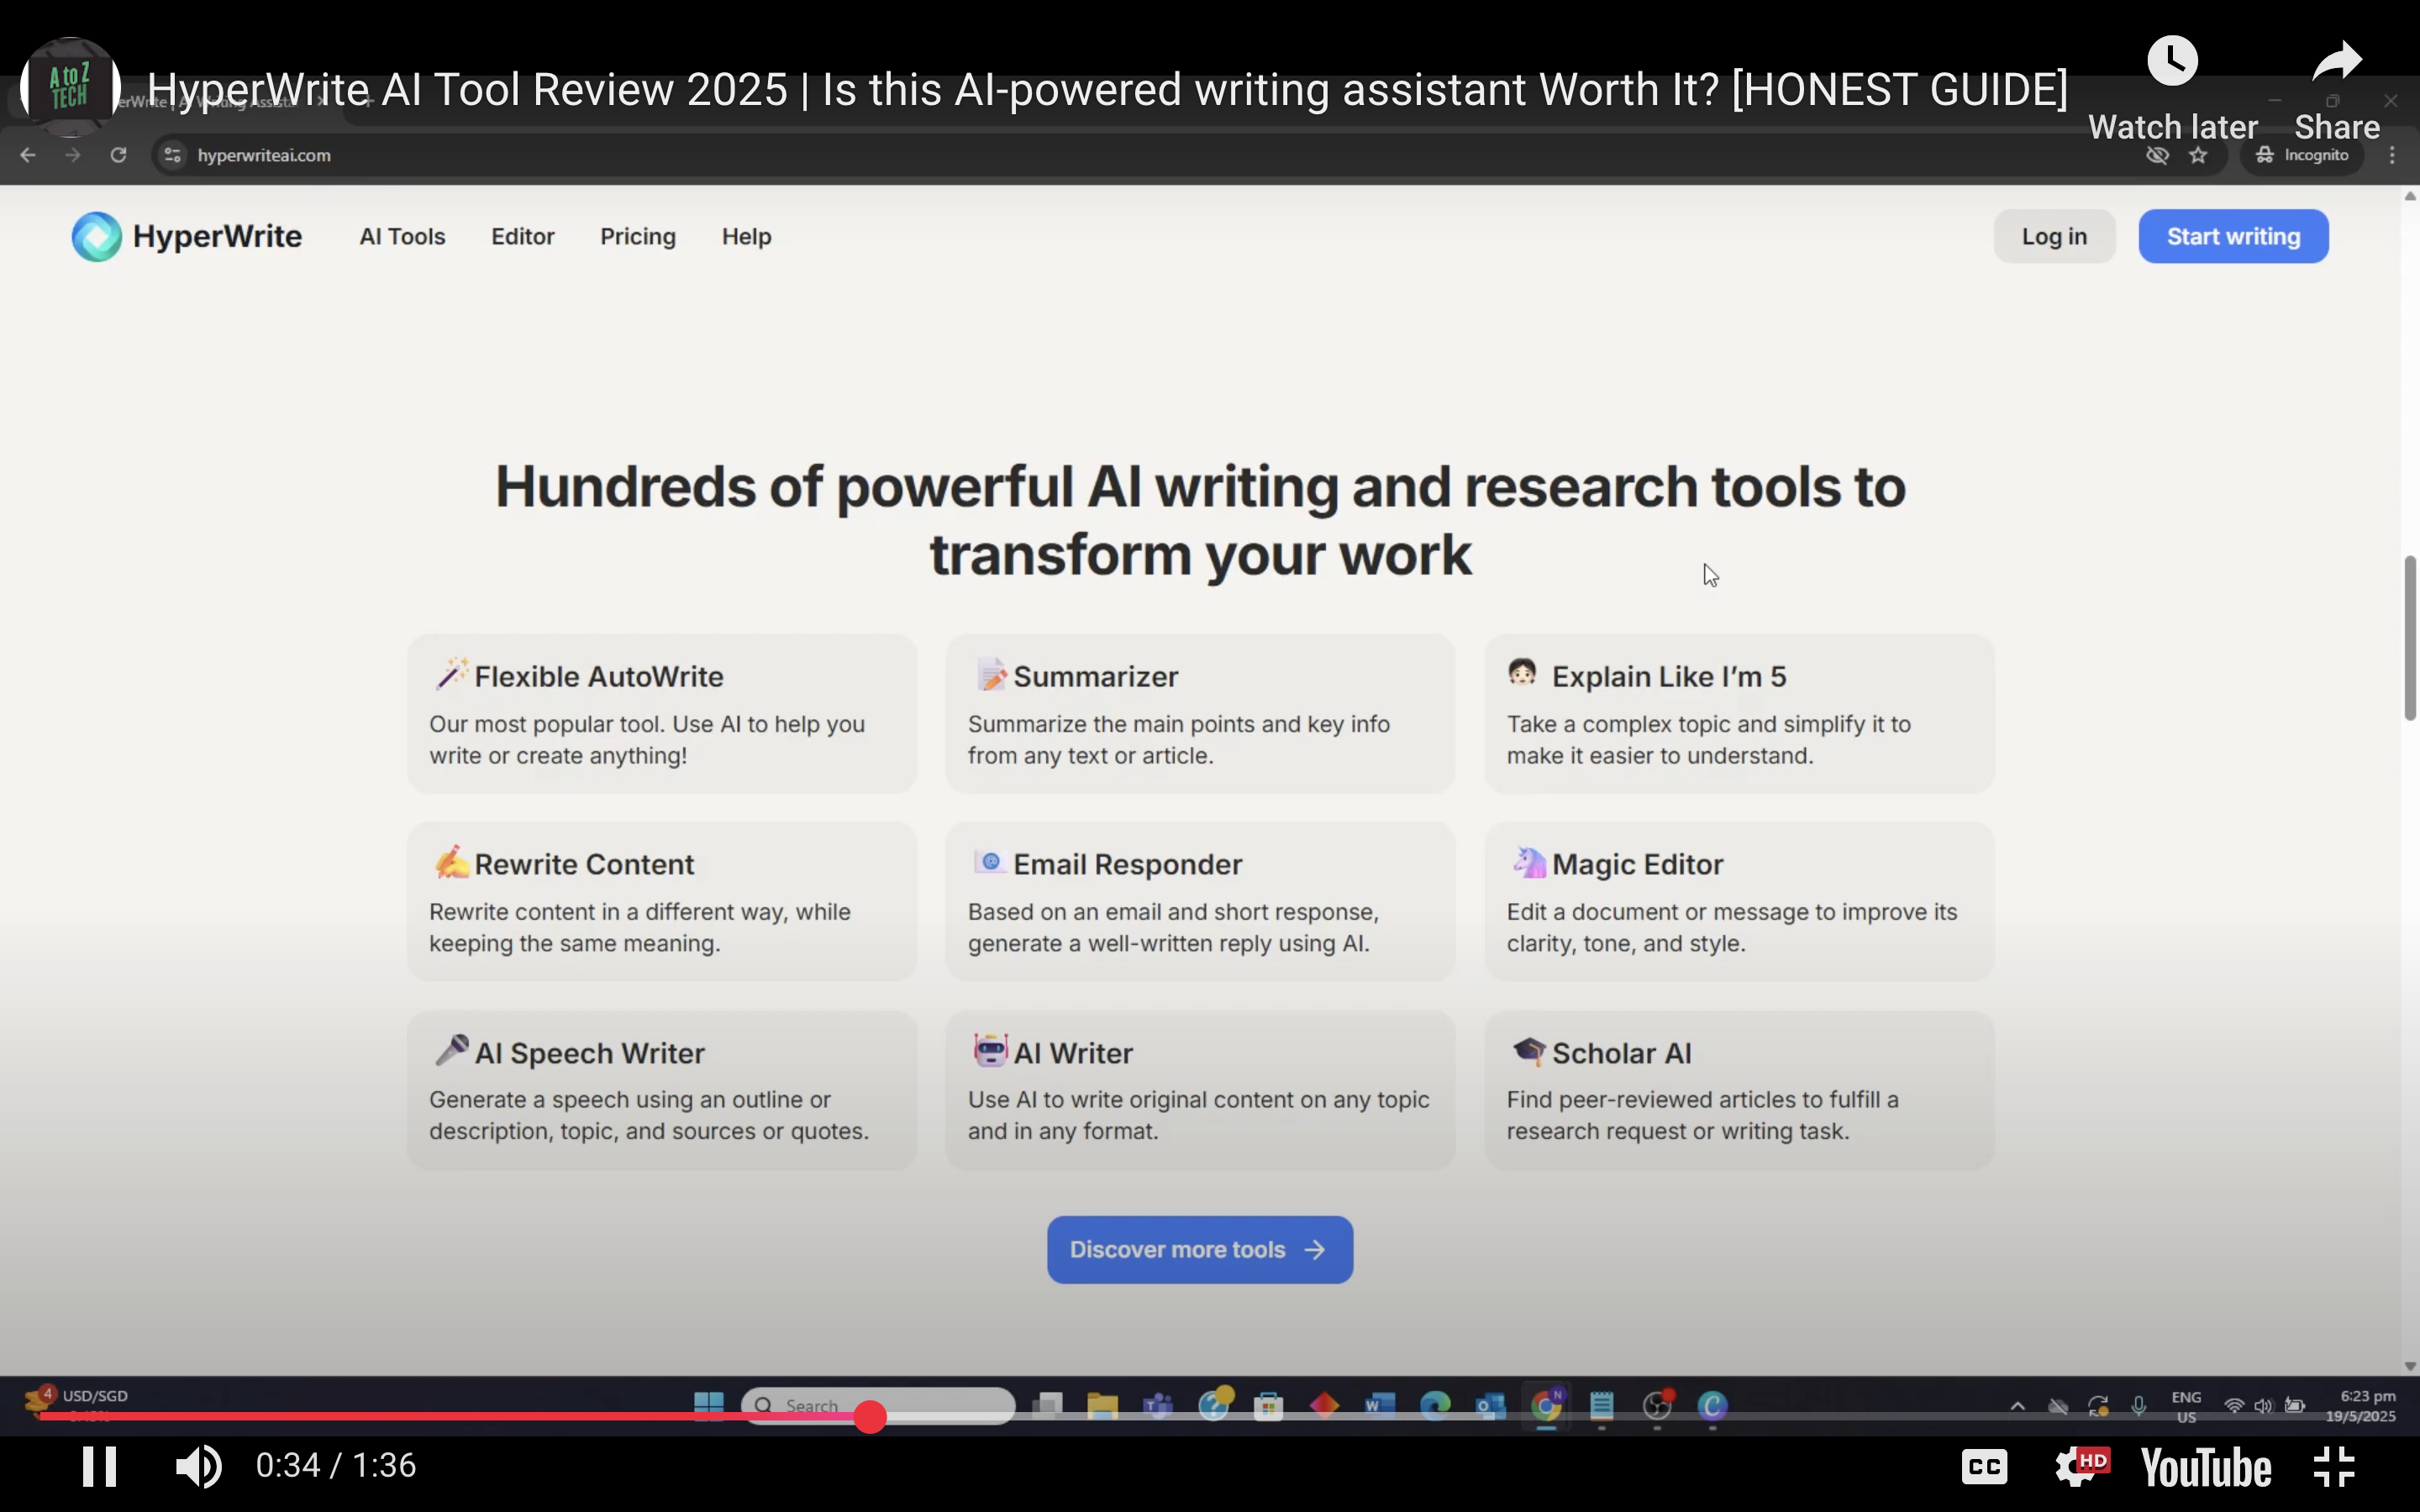Open Notepad from the taskbar

(x=1601, y=1406)
